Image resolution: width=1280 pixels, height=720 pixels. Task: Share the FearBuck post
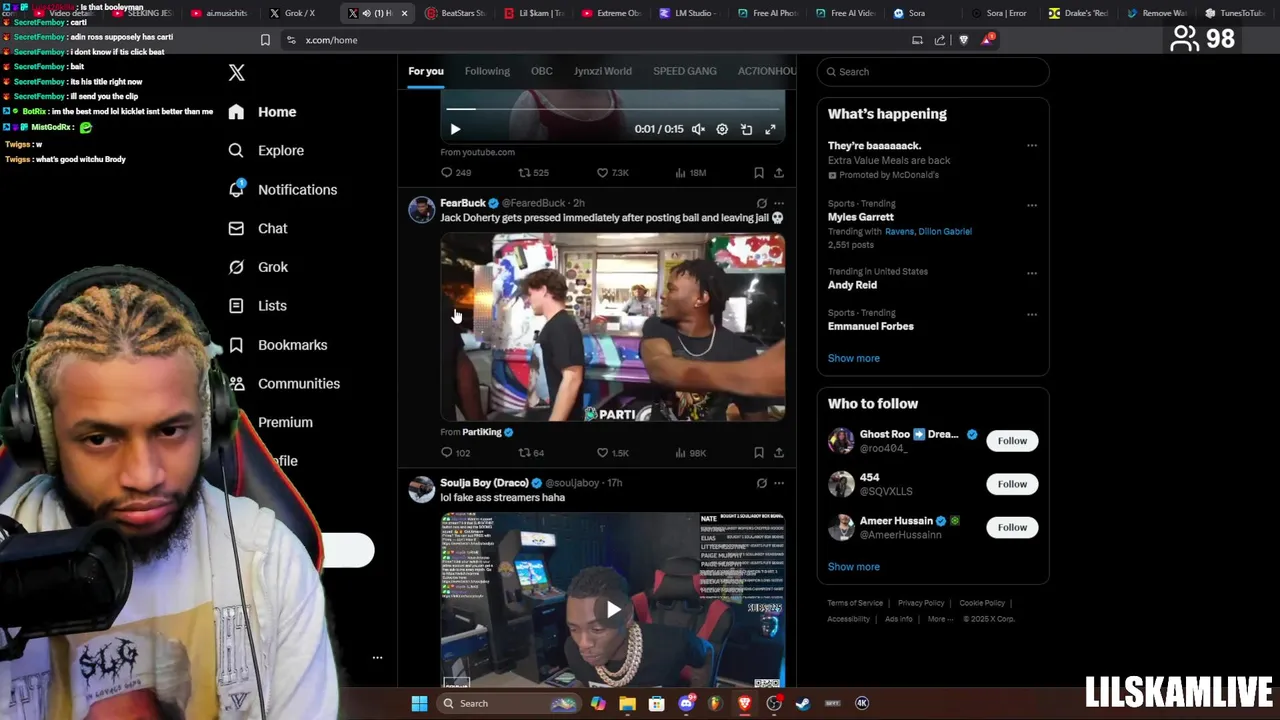[778, 452]
